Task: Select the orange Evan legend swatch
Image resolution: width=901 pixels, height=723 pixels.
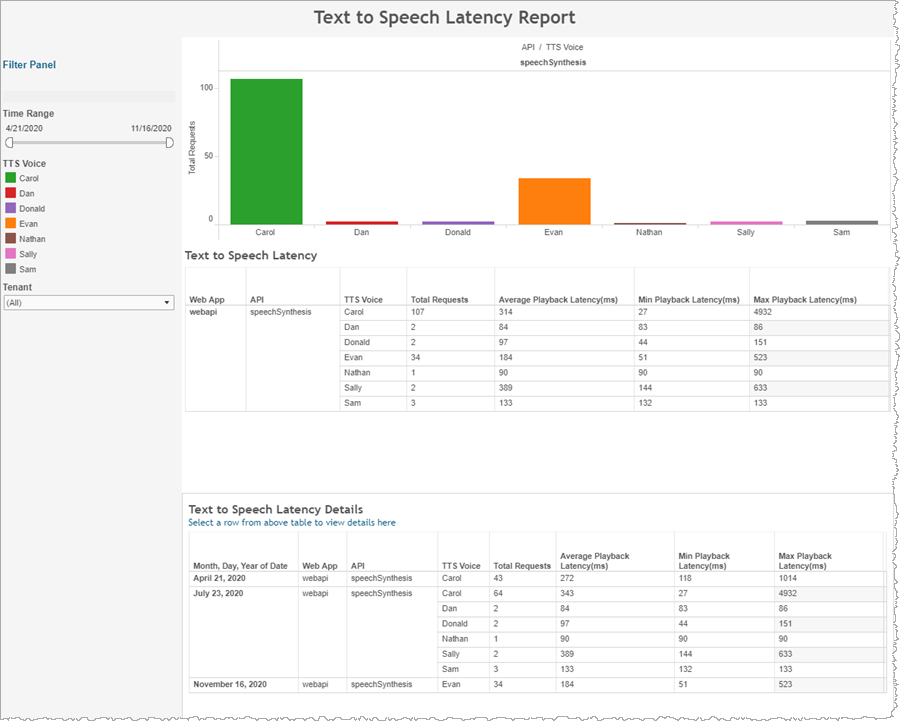Action: pos(11,224)
